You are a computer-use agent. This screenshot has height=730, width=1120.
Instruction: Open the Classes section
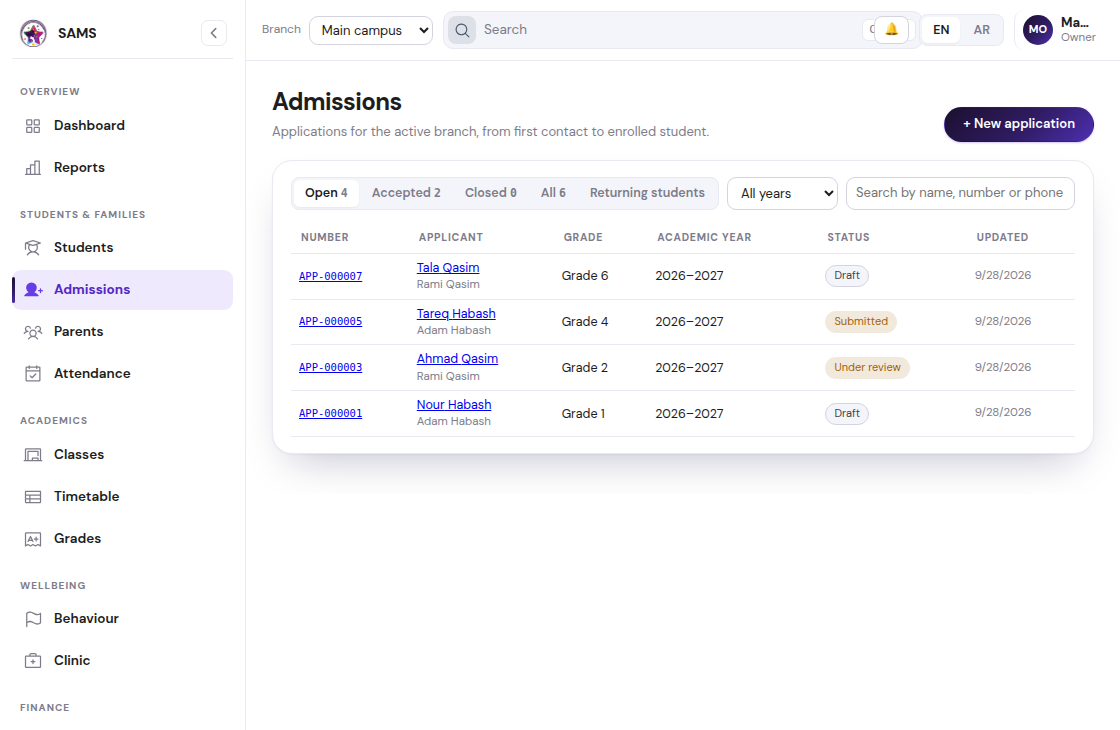click(122, 455)
